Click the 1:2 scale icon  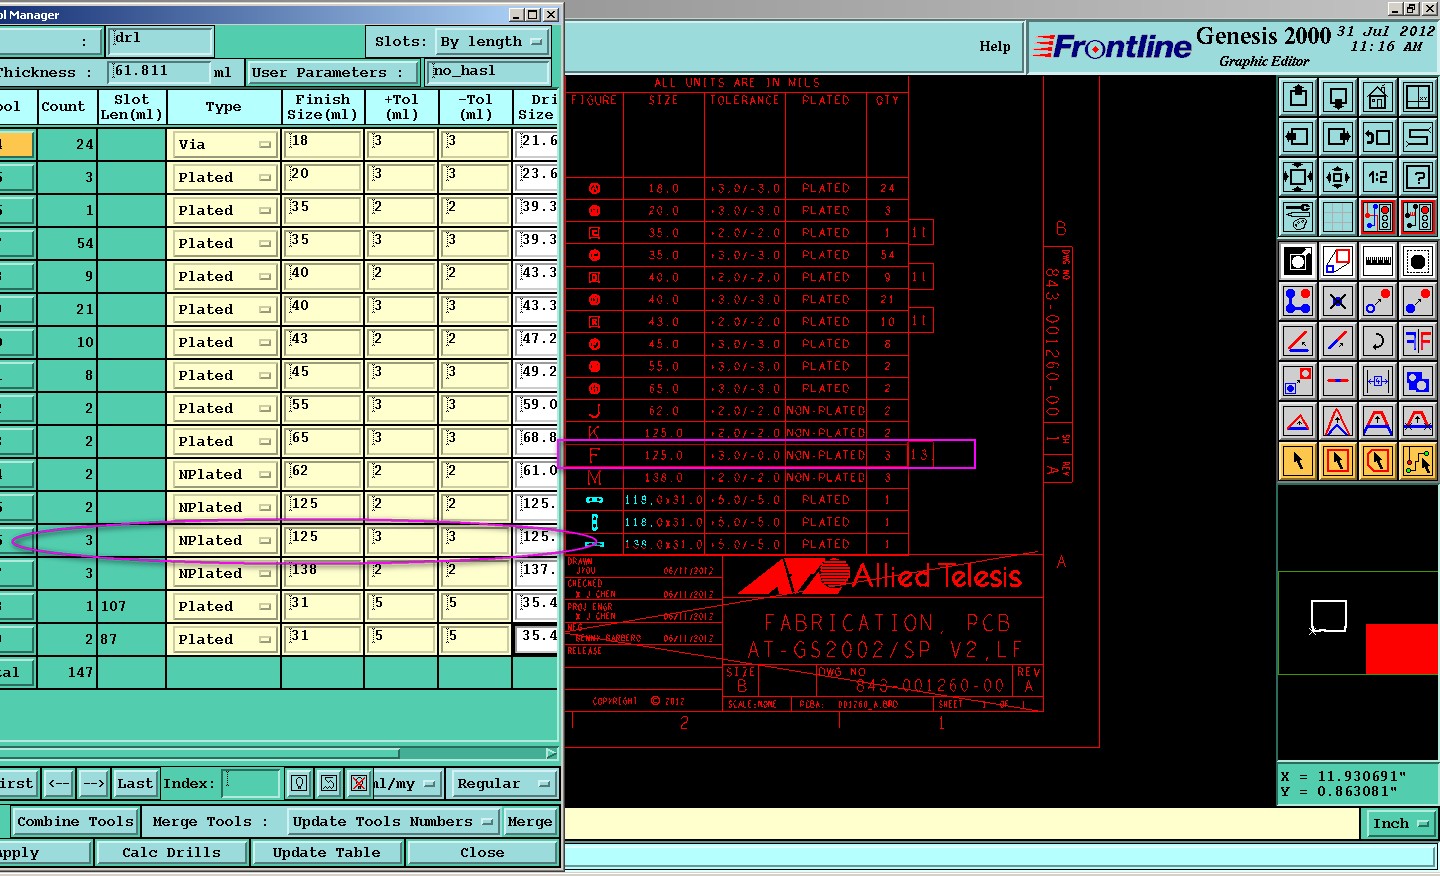[1378, 177]
